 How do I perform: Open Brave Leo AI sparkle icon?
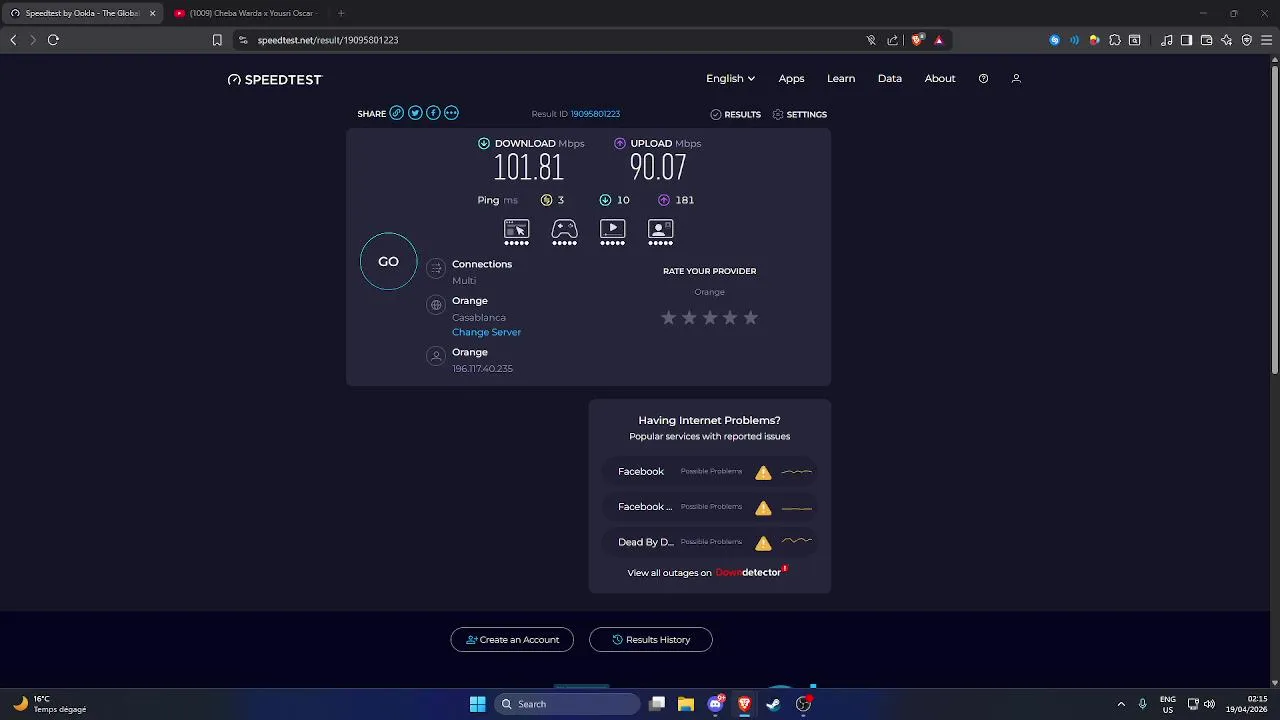[1226, 40]
